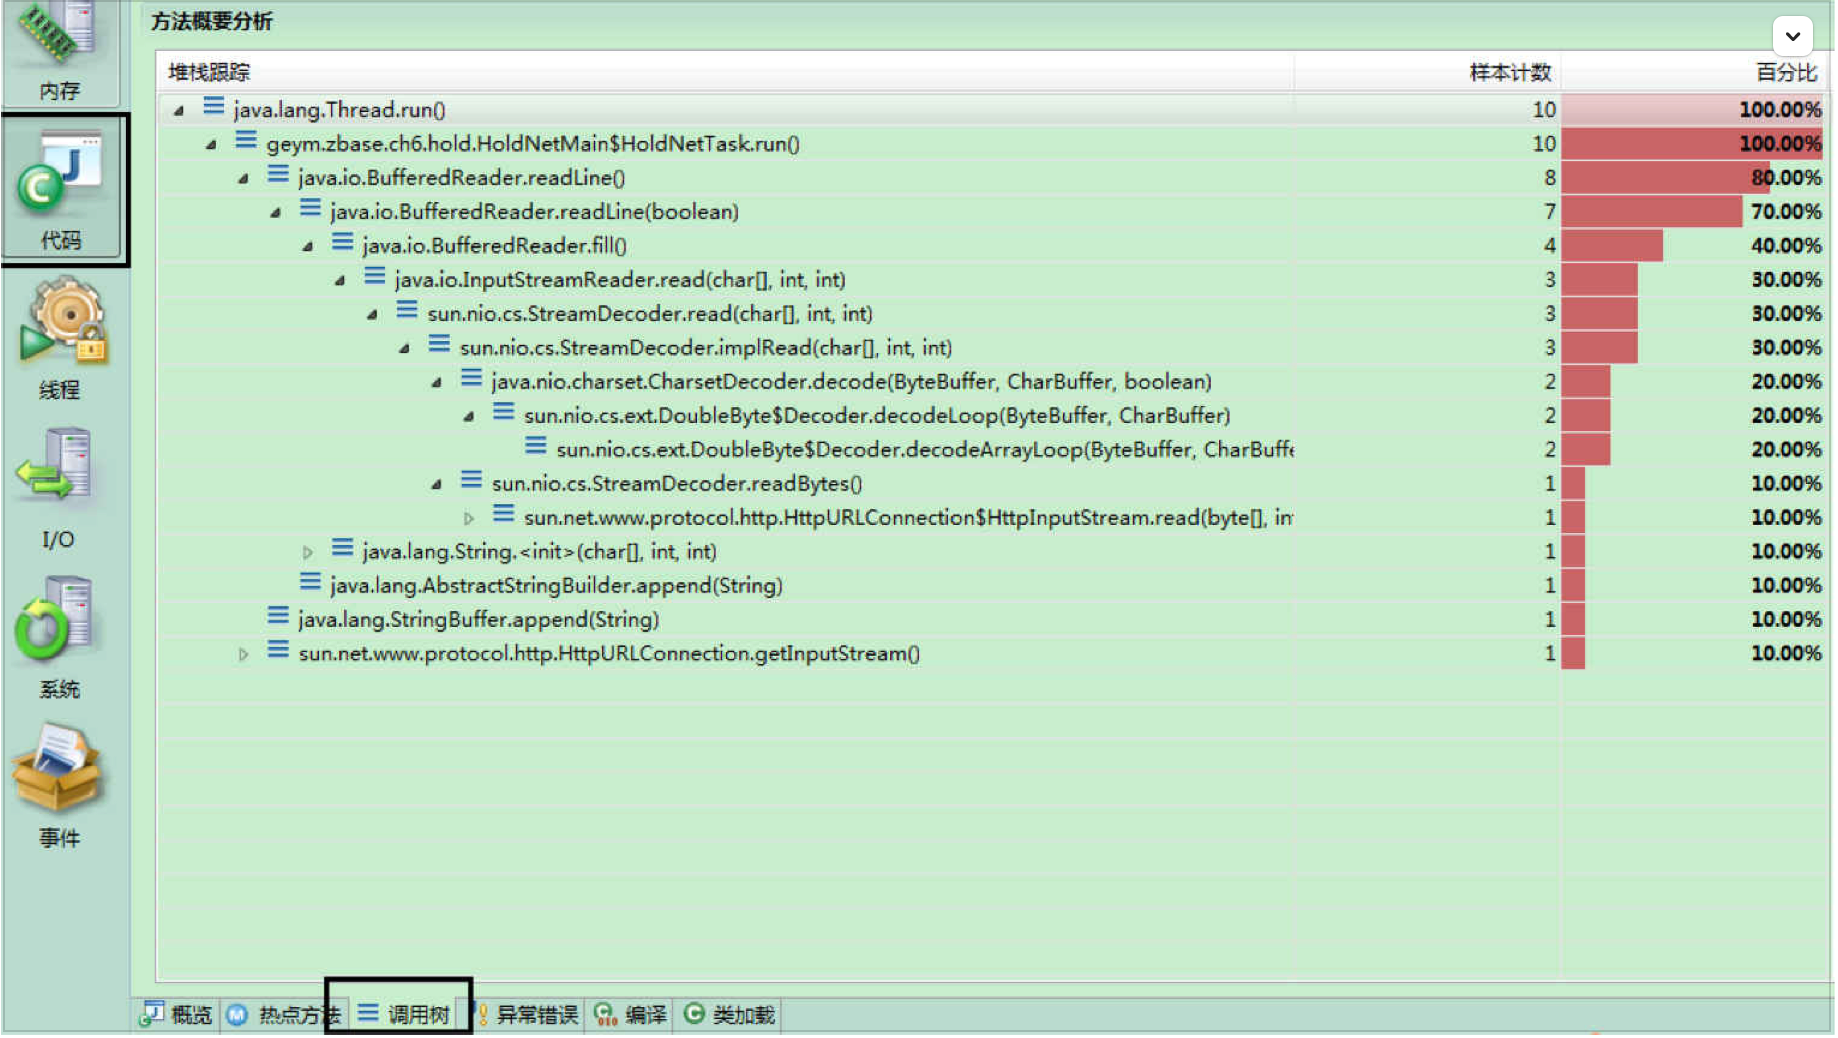Switch to the 概览 (Overview) tab
The image size is (1838, 1038).
[178, 1015]
